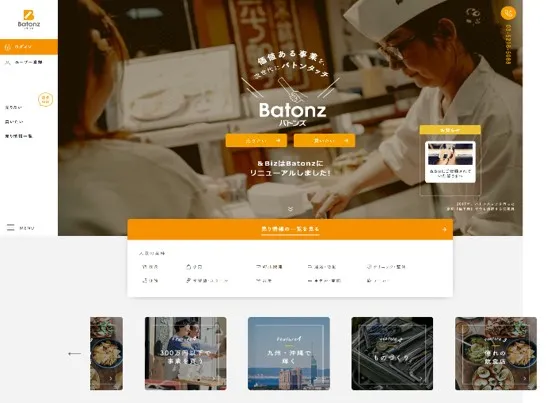The width and height of the screenshot is (555, 403).
Task: Click the carousel left arrow
Action: coord(74,353)
